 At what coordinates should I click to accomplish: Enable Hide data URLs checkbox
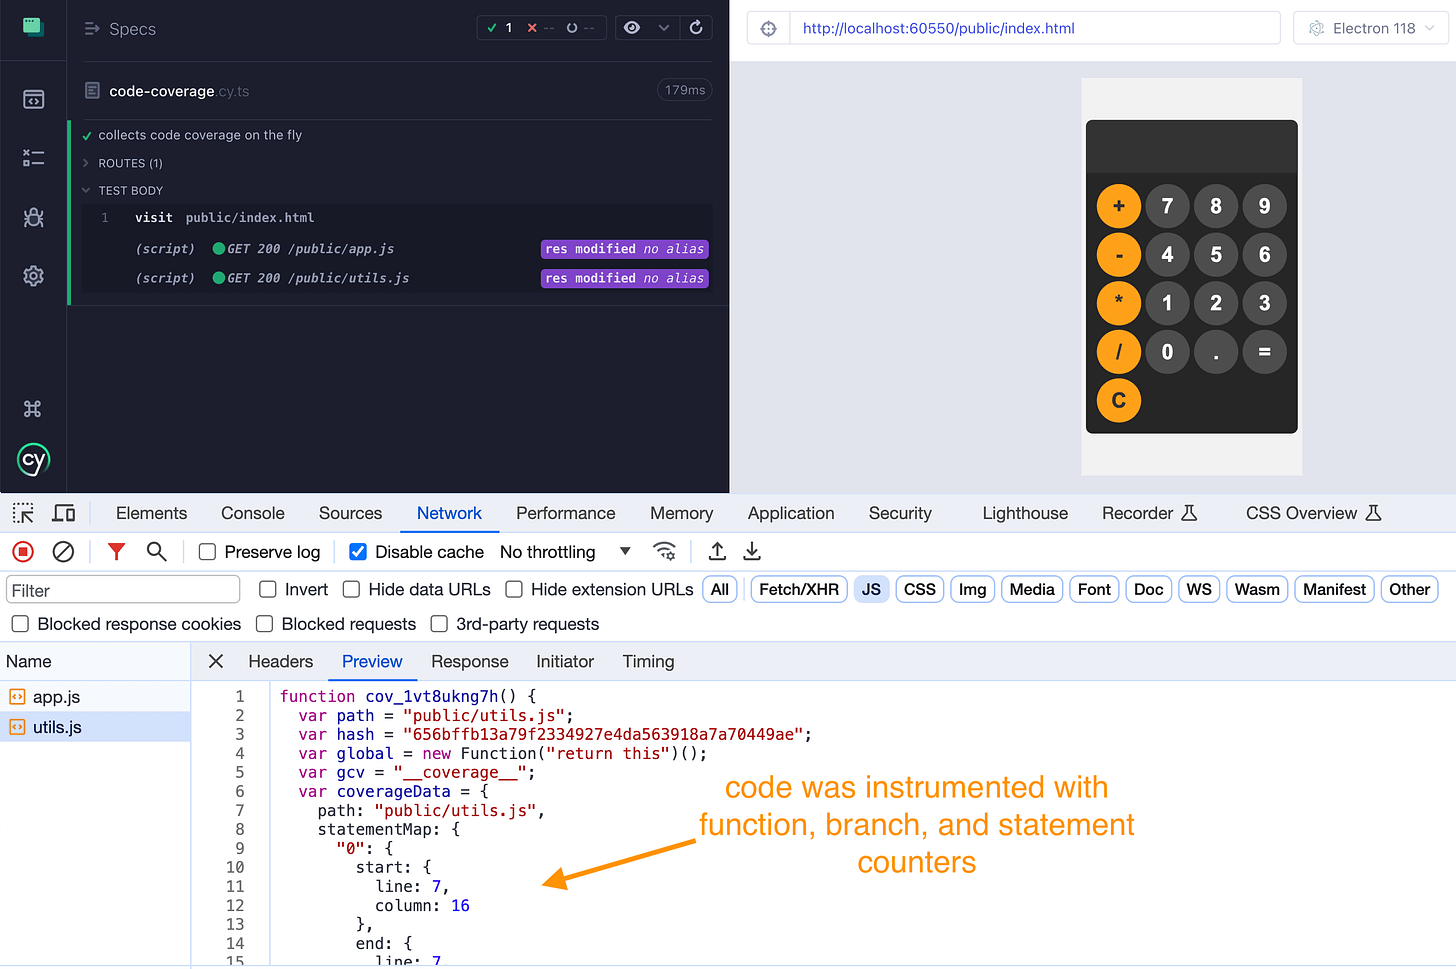coord(351,590)
